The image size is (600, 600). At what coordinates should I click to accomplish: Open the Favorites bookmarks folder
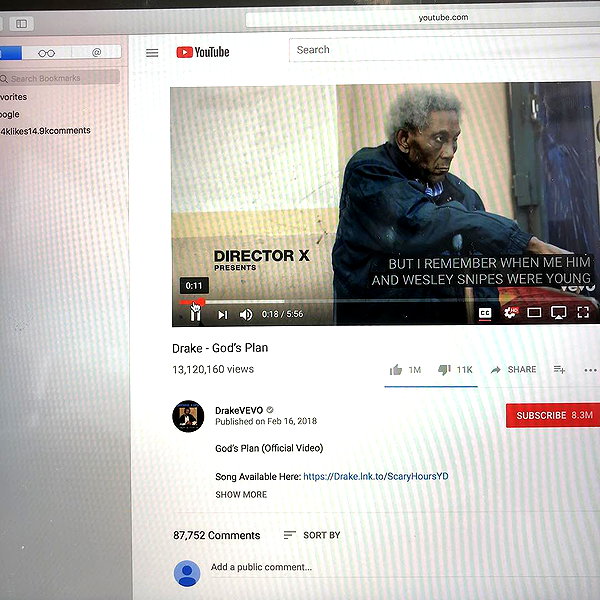[13, 97]
